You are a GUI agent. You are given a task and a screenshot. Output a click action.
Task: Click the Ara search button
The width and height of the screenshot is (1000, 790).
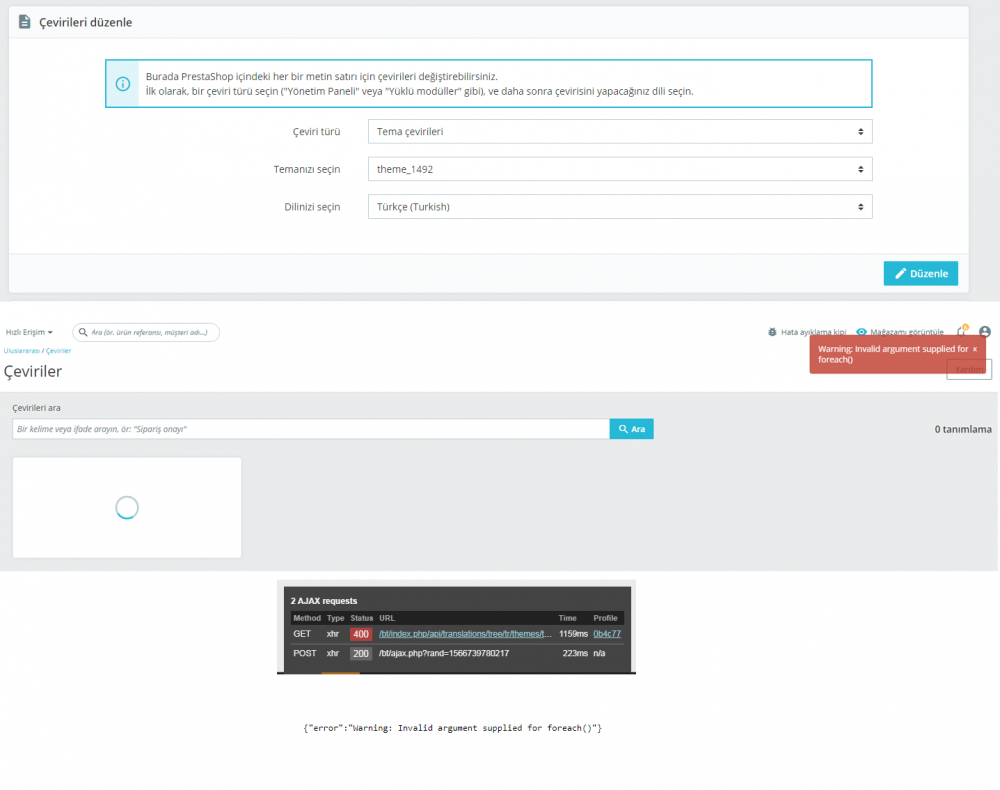[631, 429]
